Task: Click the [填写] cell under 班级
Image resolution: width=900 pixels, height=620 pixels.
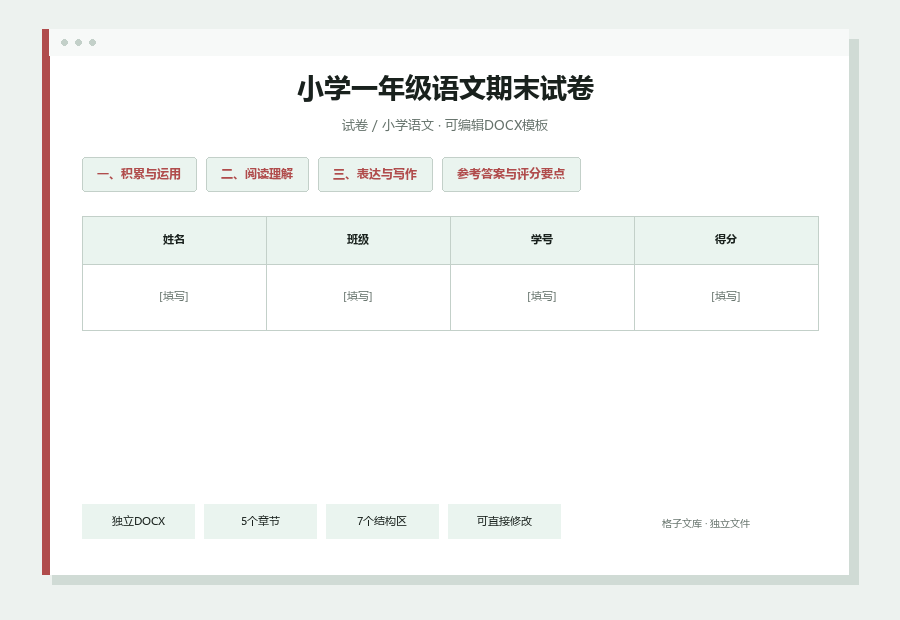Action: (358, 297)
